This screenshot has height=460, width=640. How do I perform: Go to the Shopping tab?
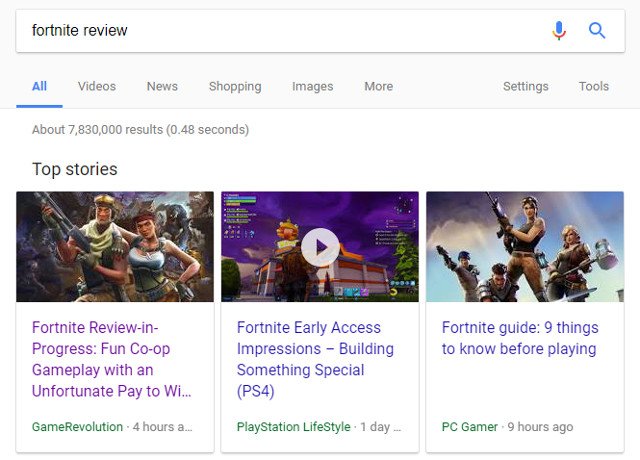pyautogui.click(x=235, y=87)
